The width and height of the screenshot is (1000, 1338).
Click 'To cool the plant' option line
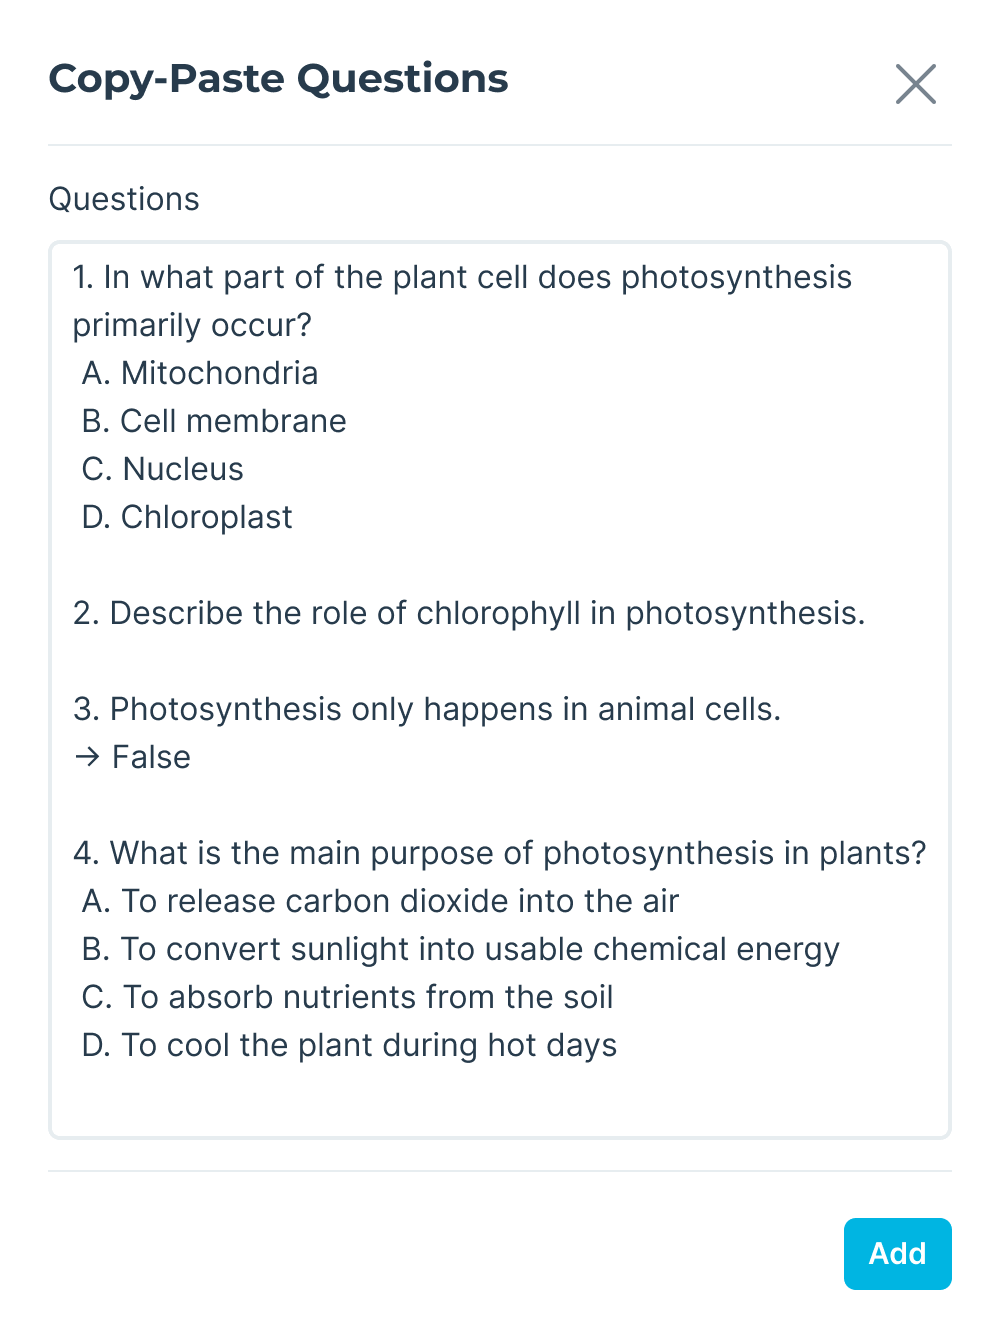point(349,1045)
